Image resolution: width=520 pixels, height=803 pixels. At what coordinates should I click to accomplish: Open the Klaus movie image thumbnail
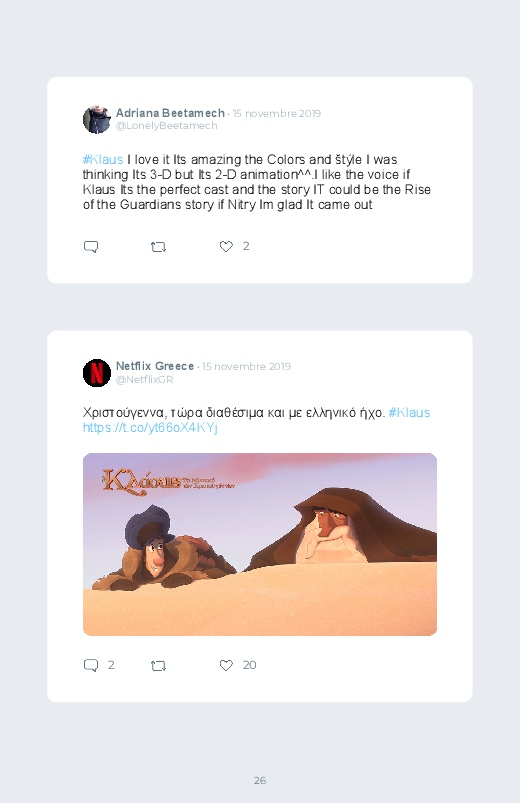click(260, 544)
